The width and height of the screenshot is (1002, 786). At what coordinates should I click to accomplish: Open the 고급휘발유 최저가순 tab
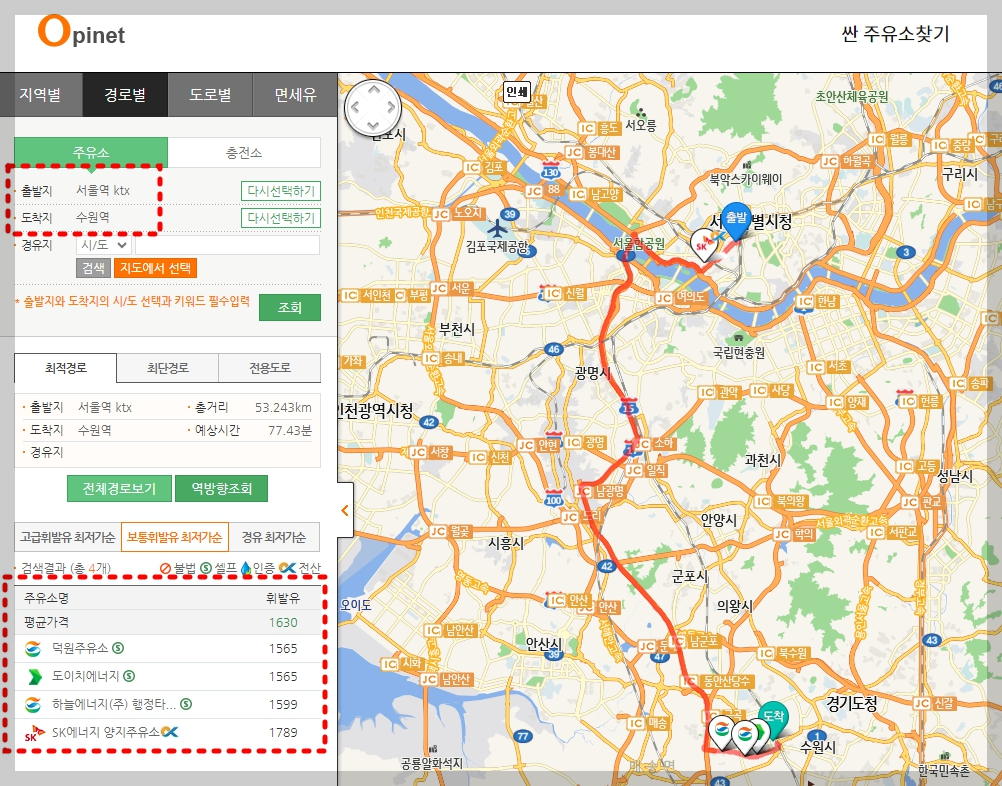68,537
